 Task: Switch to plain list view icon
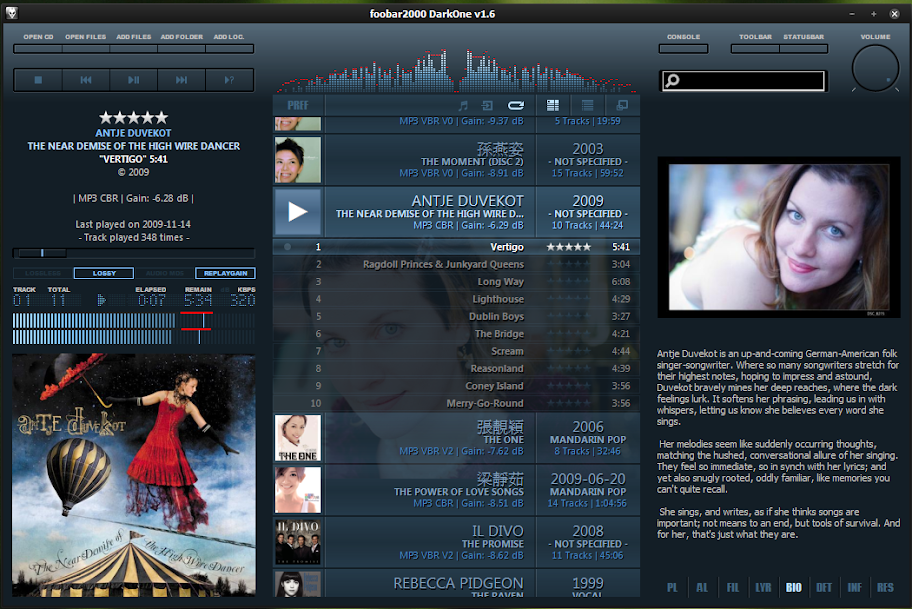point(587,105)
